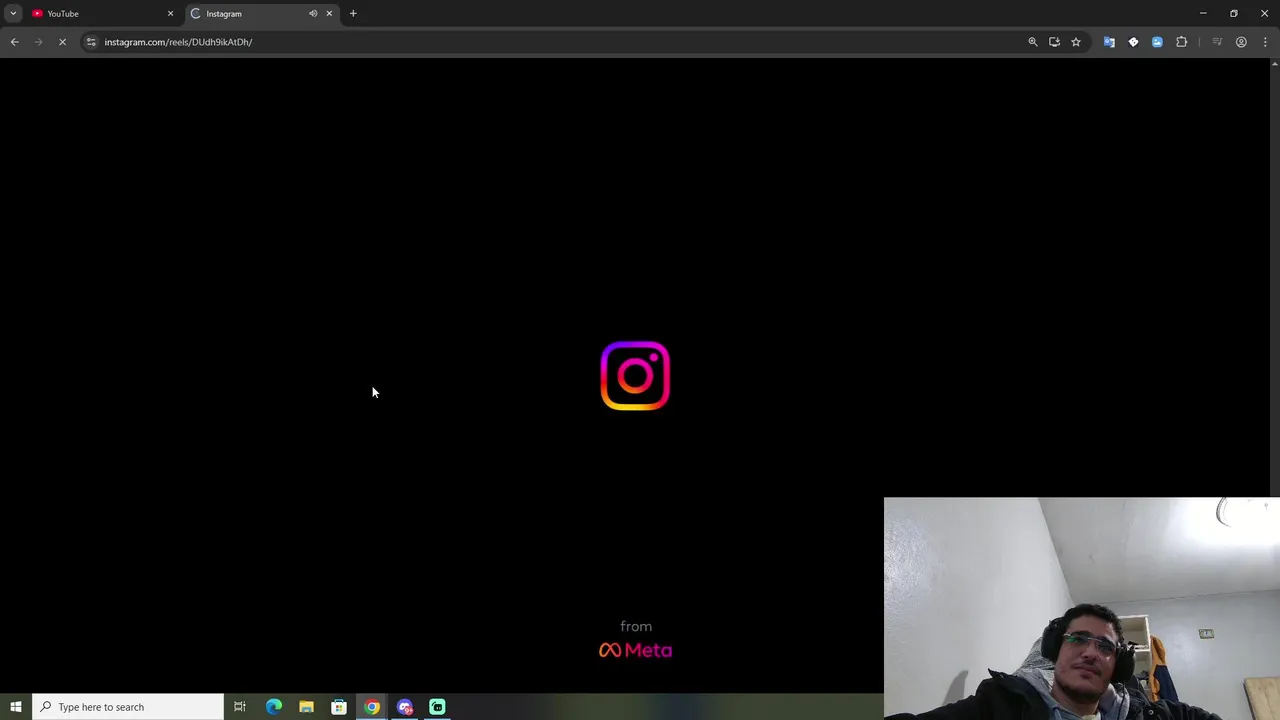View site information icon in address bar
The width and height of the screenshot is (1280, 720).
pos(90,42)
